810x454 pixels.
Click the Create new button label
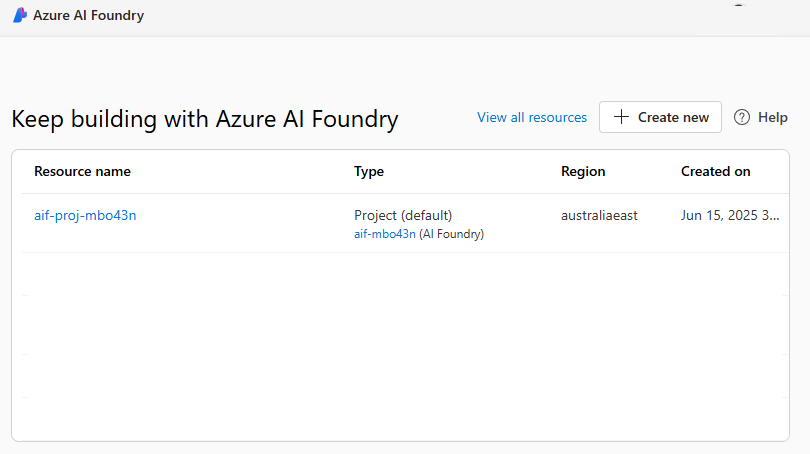[673, 117]
